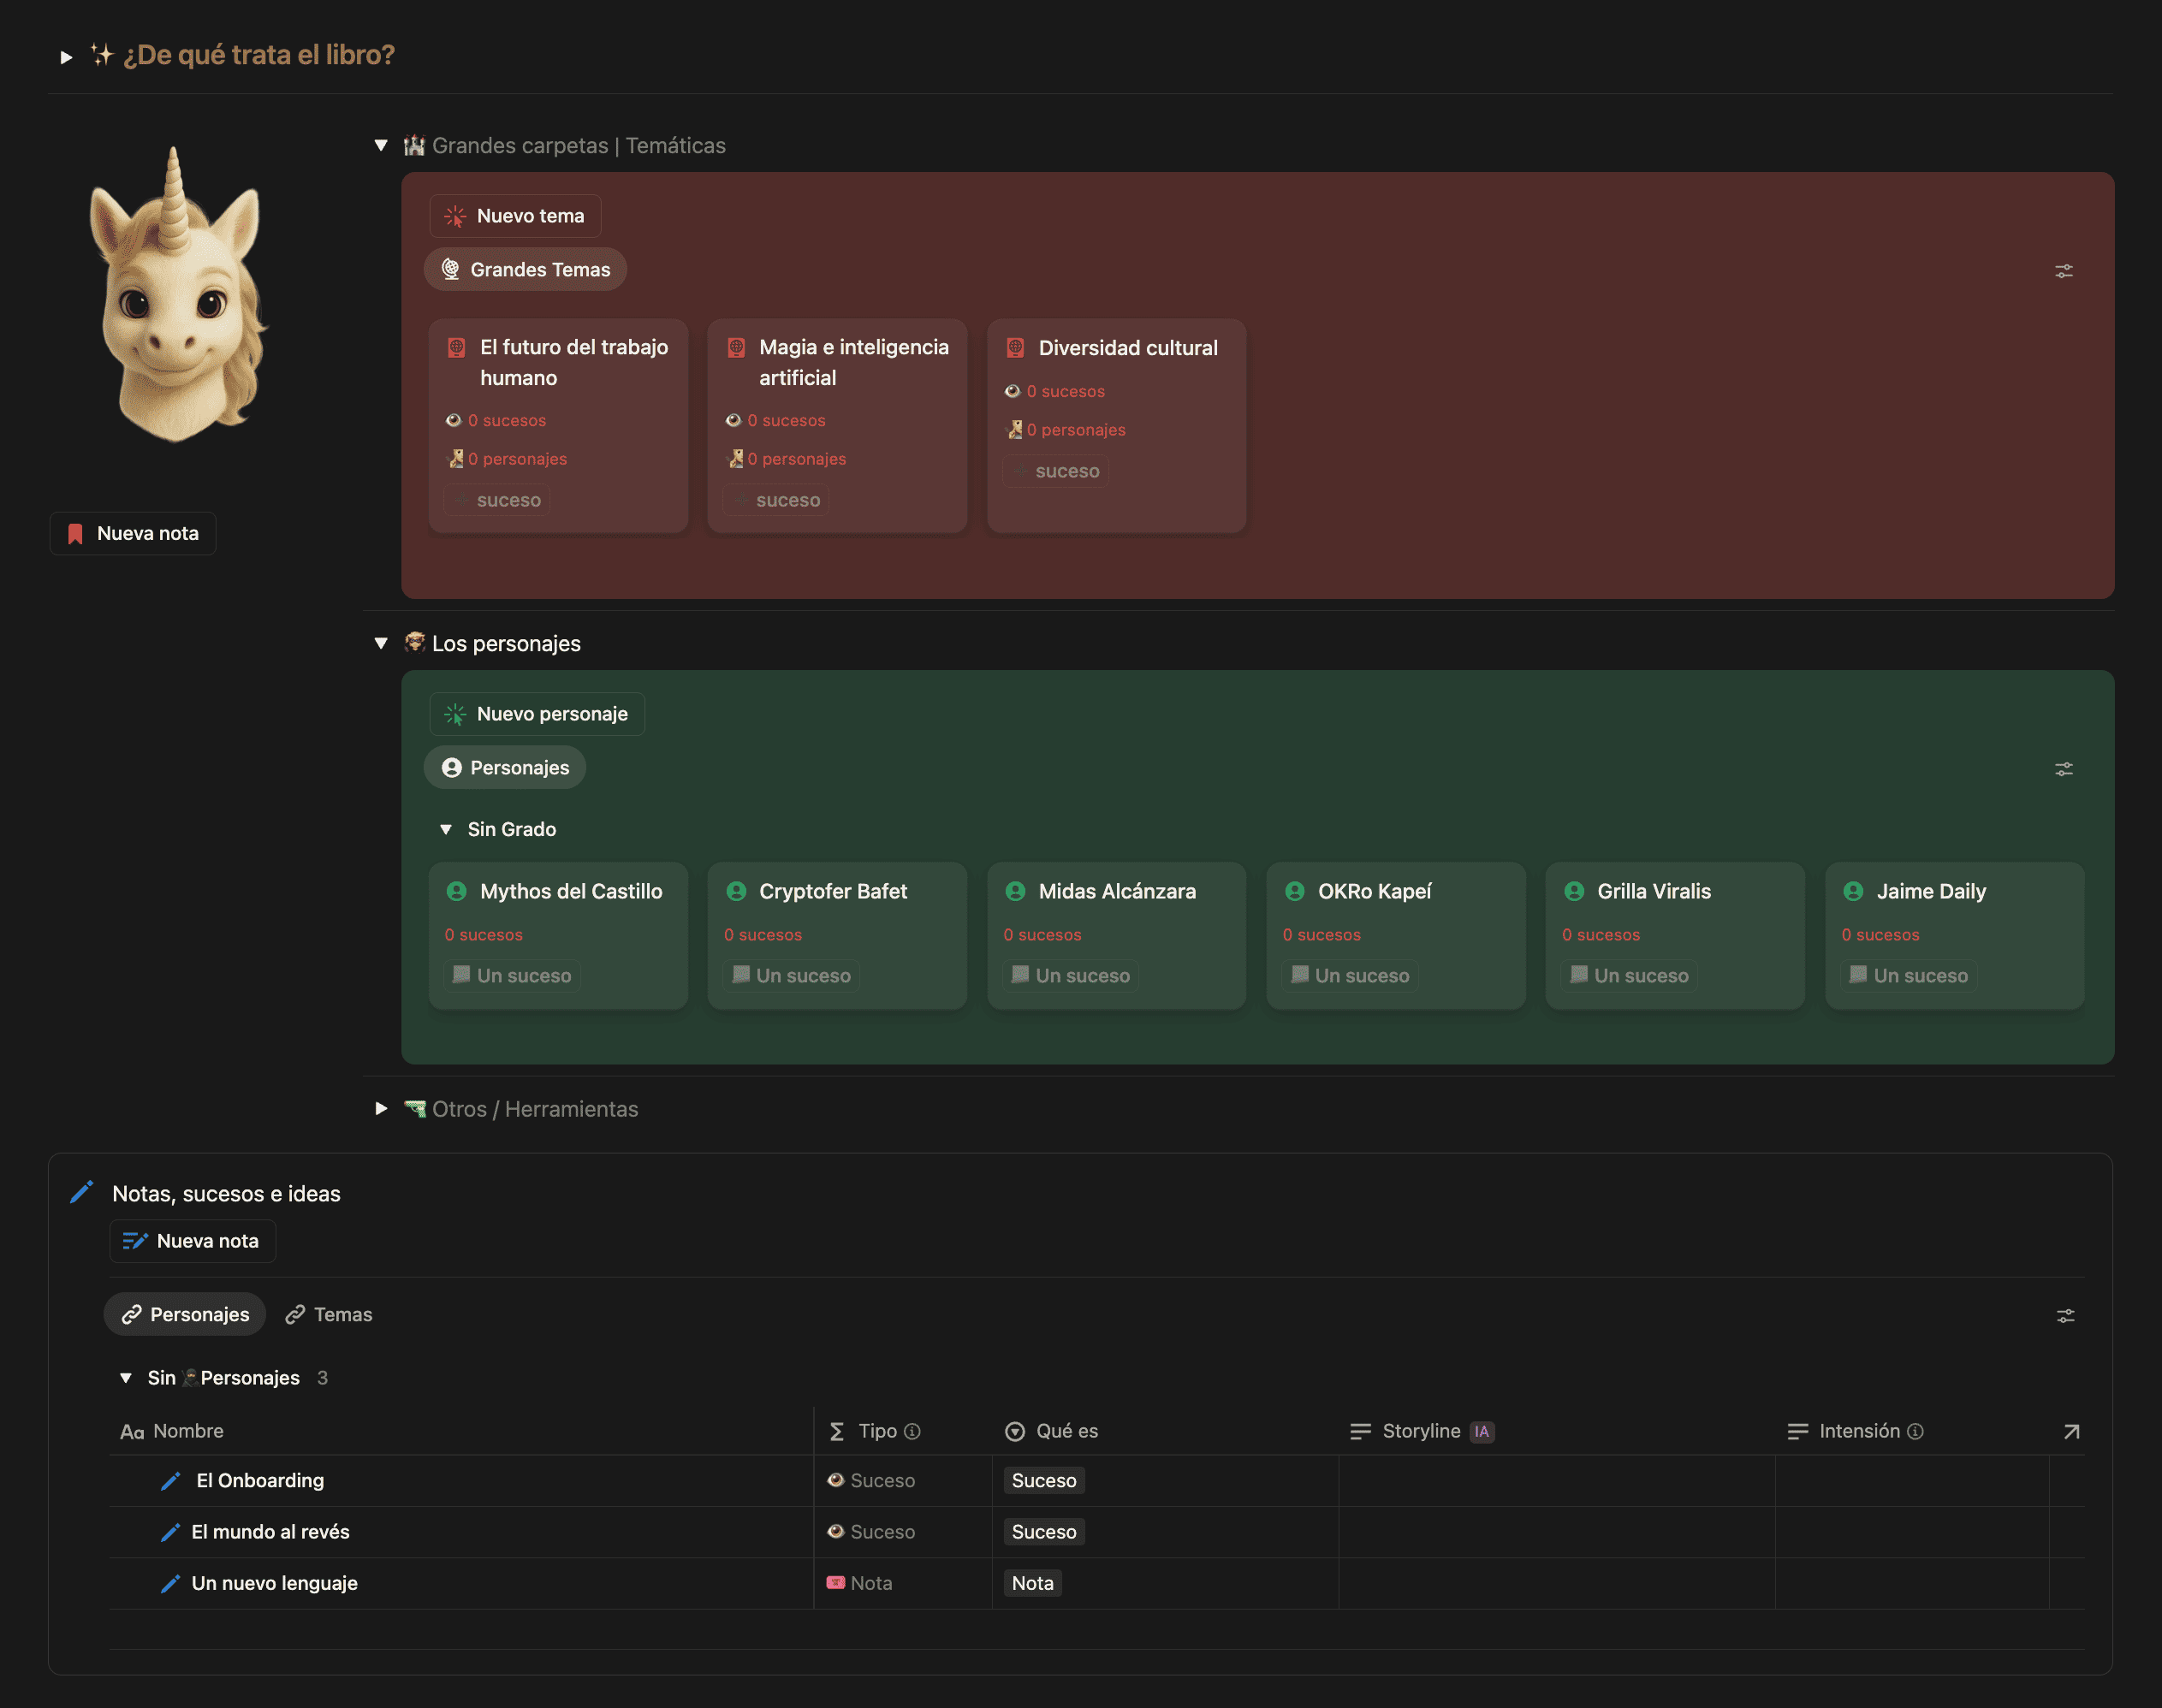Switch to the Temas tab
The width and height of the screenshot is (2162, 1708).
[329, 1315]
